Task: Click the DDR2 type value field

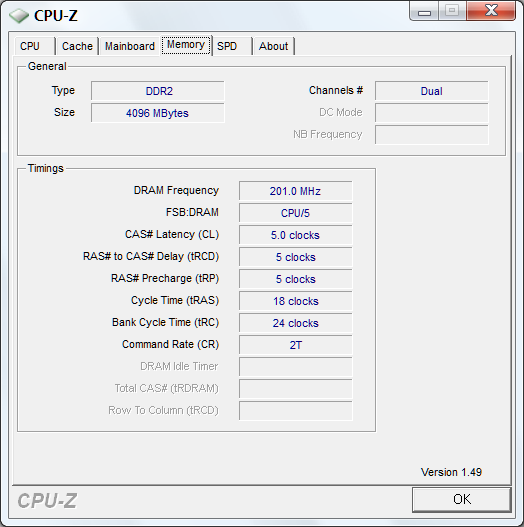Action: click(x=158, y=91)
